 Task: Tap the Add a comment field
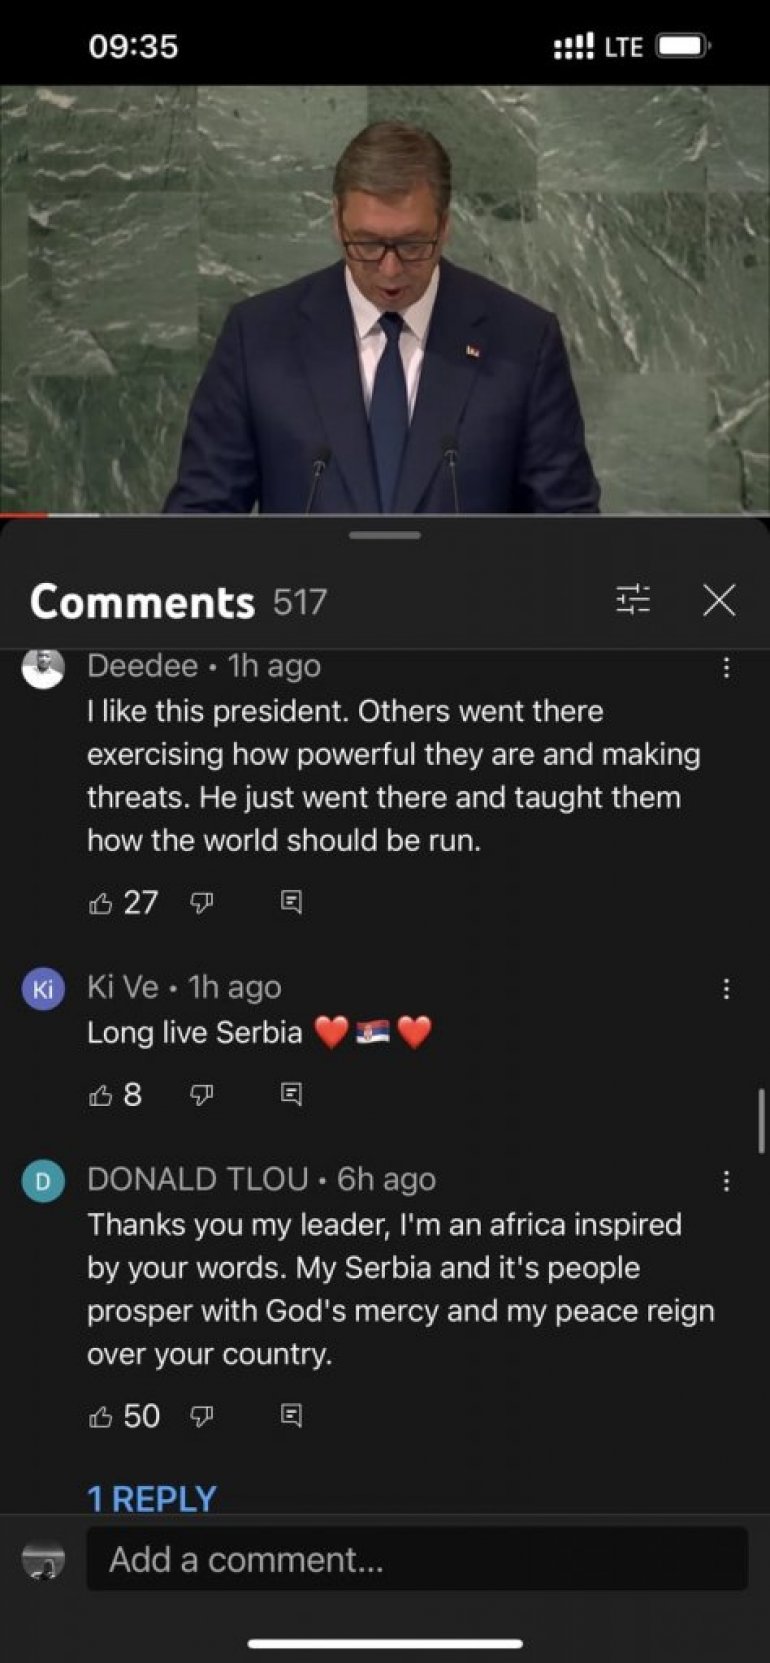[x=417, y=1559]
